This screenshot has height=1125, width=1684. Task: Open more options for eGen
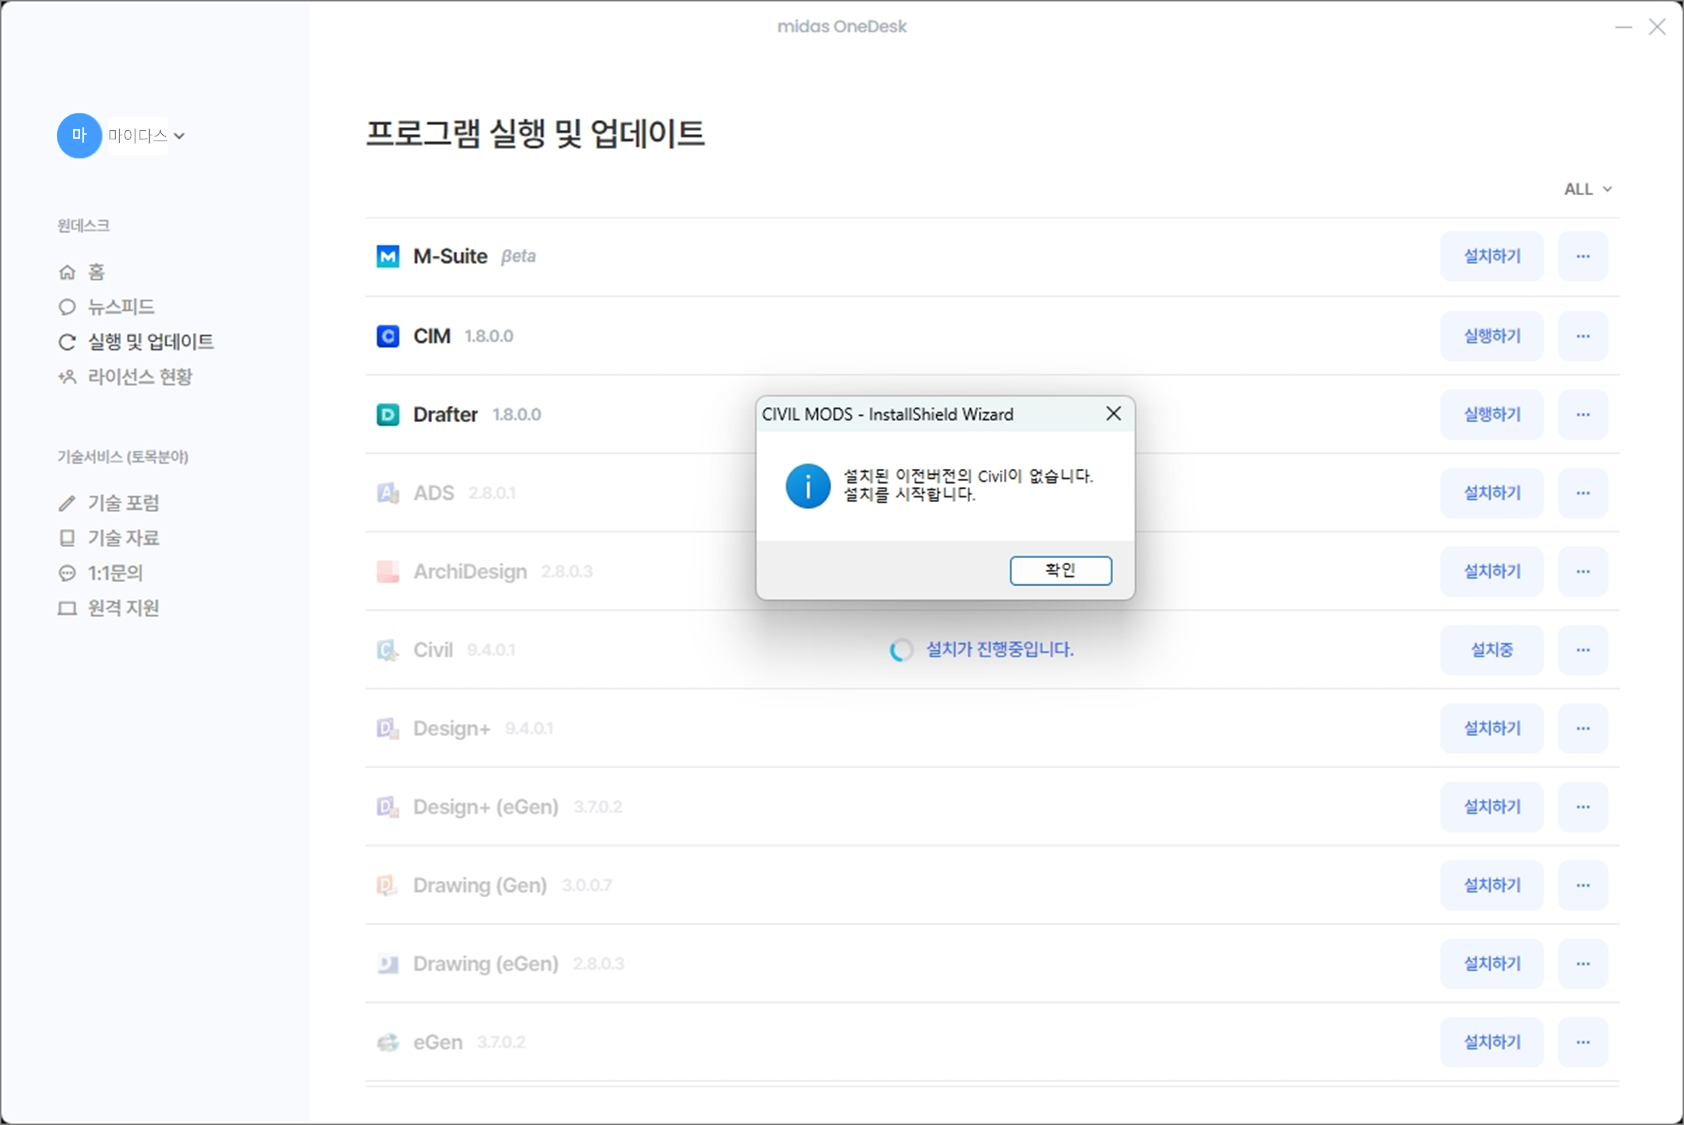tap(1583, 1042)
